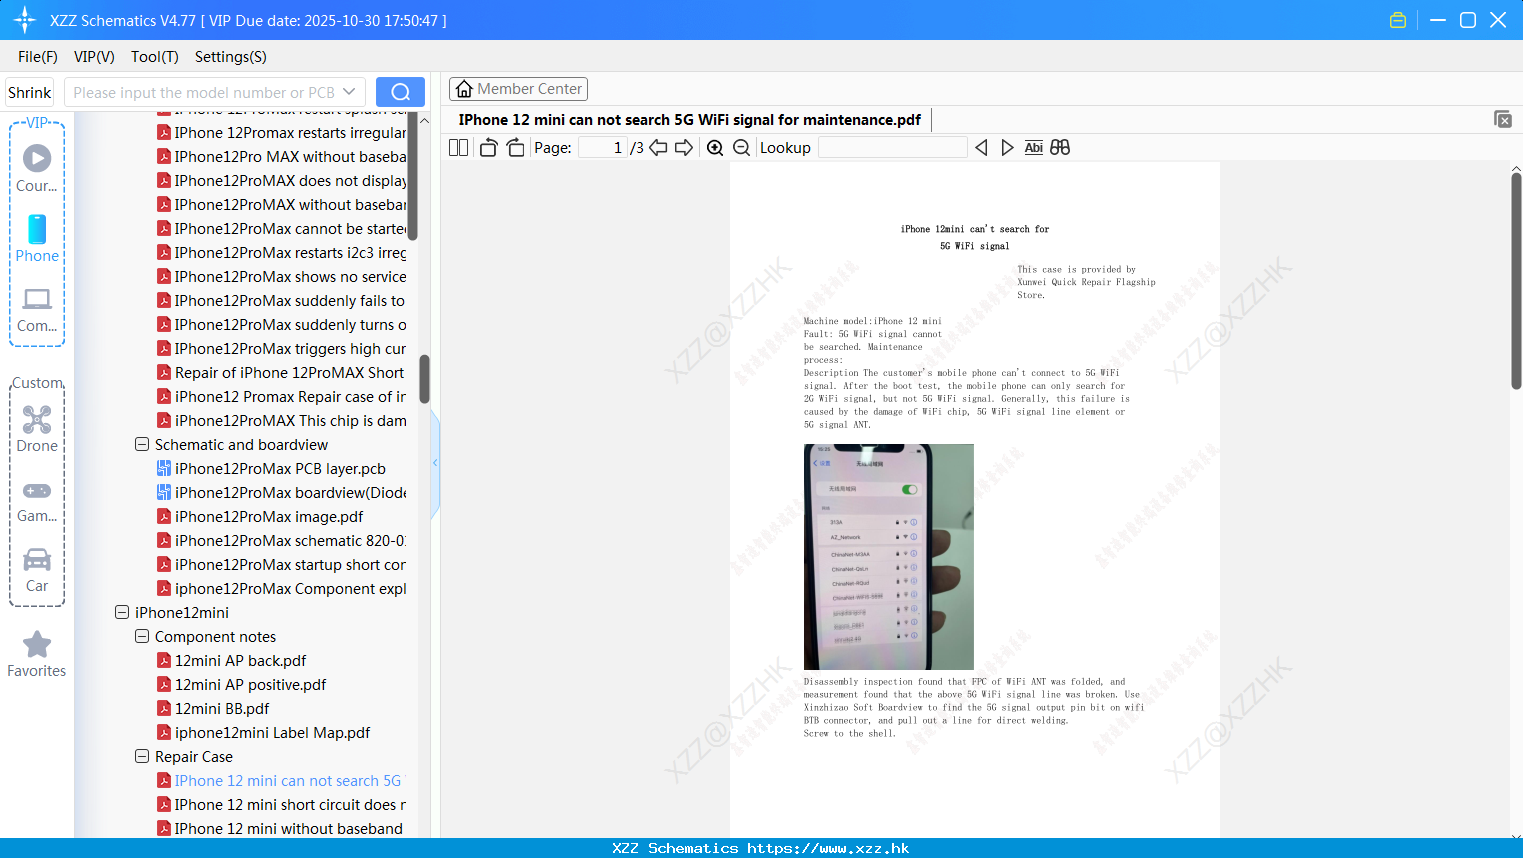
Task: Select Game console category in sidebar
Action: (x=37, y=500)
